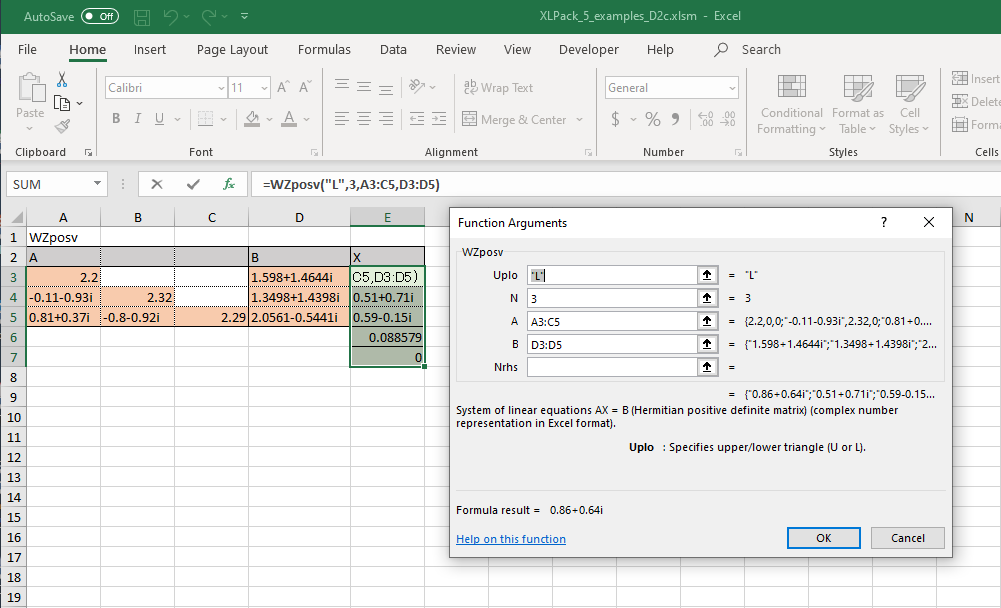
Task: Toggle align left
Action: (342, 119)
